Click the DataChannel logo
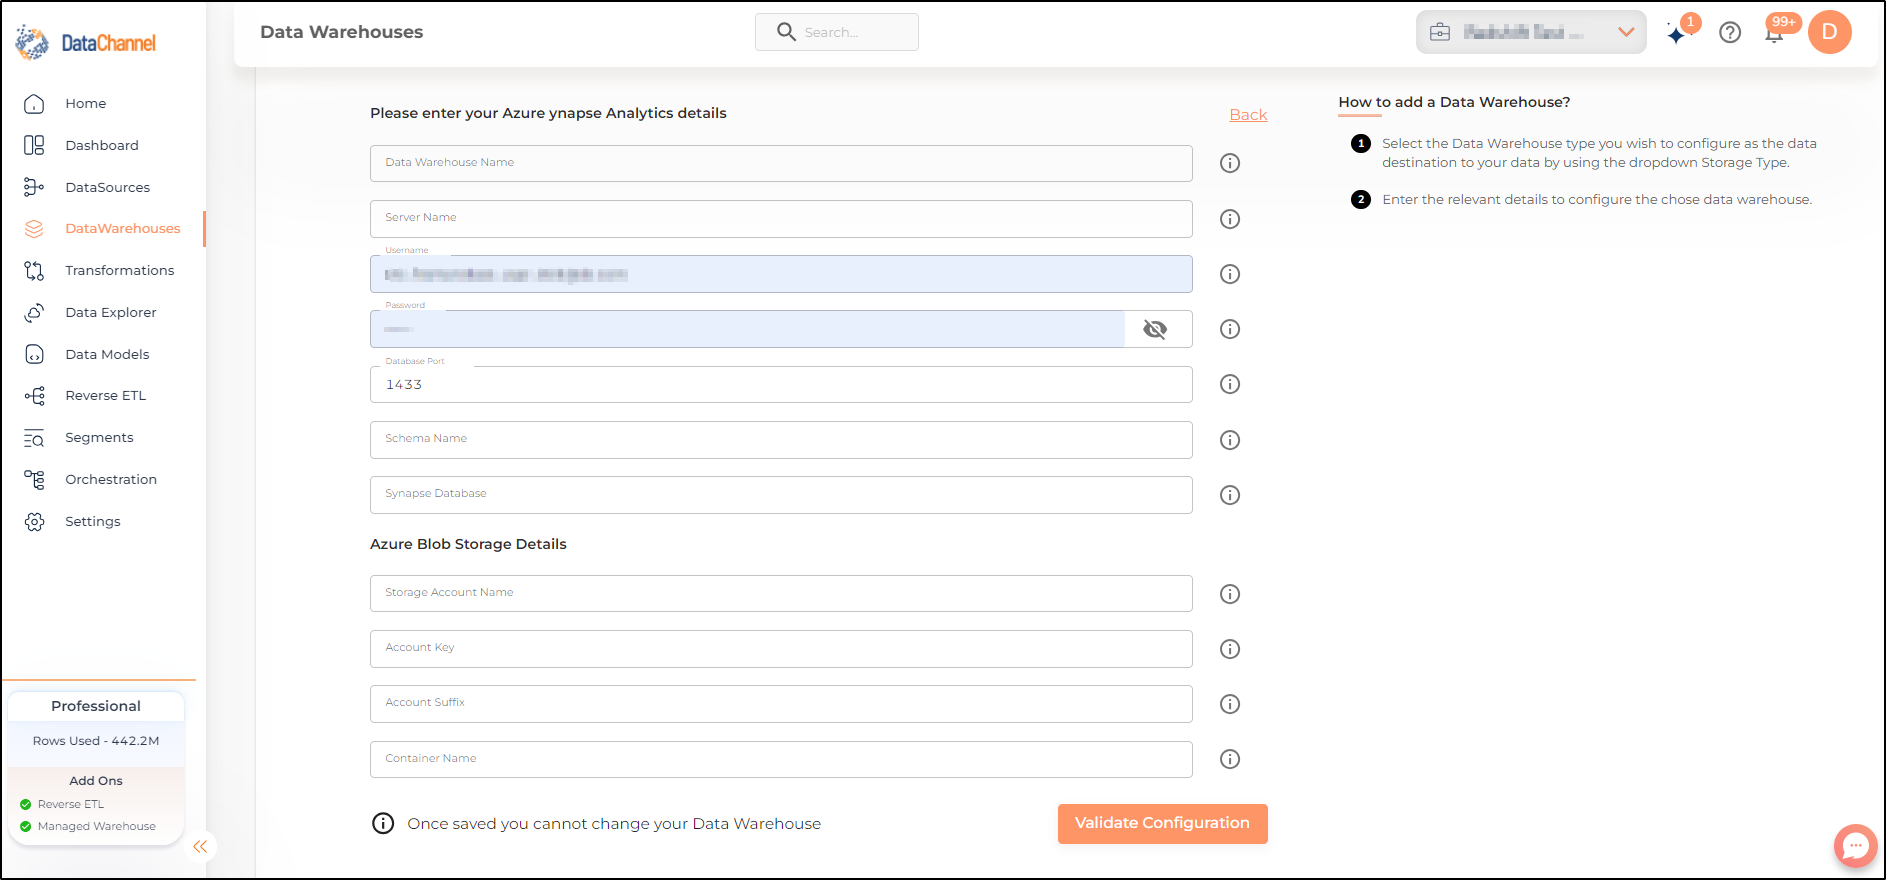The width and height of the screenshot is (1886, 880). pyautogui.click(x=85, y=43)
